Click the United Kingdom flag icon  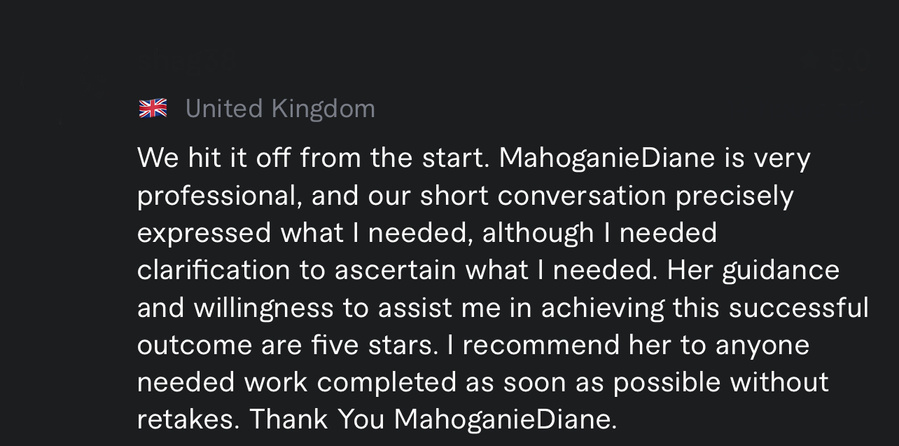[x=153, y=109]
